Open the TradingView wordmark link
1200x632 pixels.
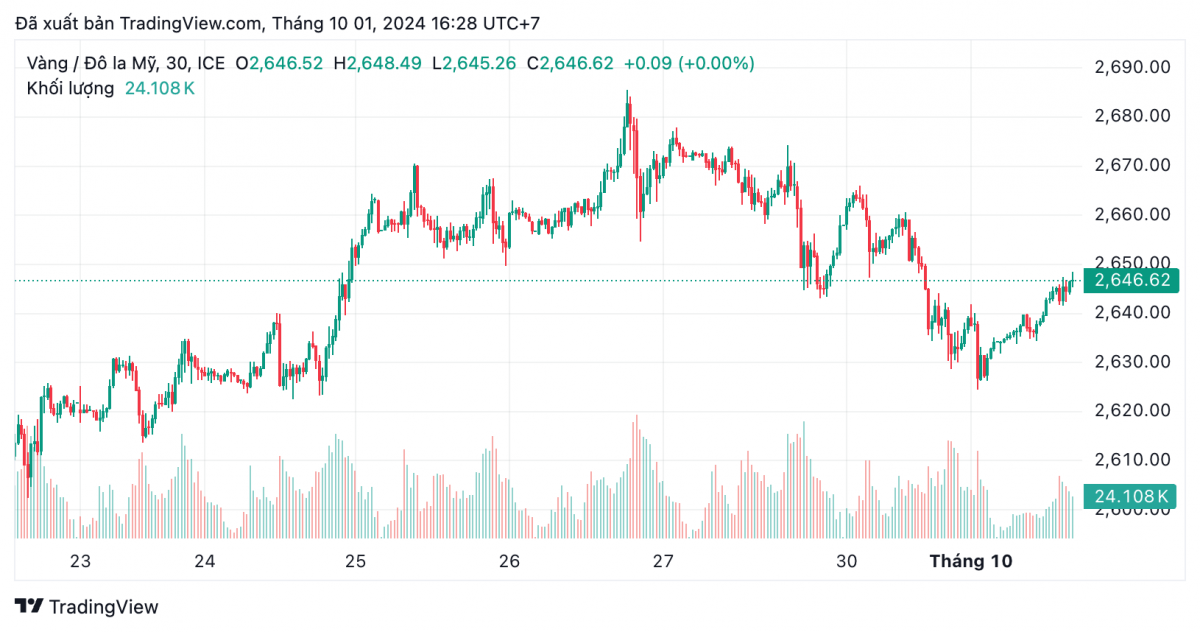pos(103,606)
